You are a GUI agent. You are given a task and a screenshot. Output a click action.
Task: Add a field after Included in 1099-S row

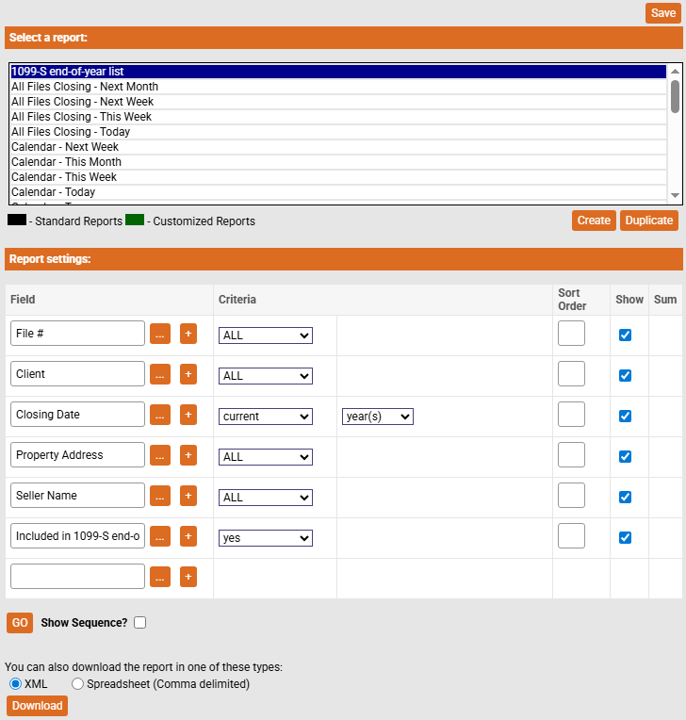pyautogui.click(x=188, y=536)
